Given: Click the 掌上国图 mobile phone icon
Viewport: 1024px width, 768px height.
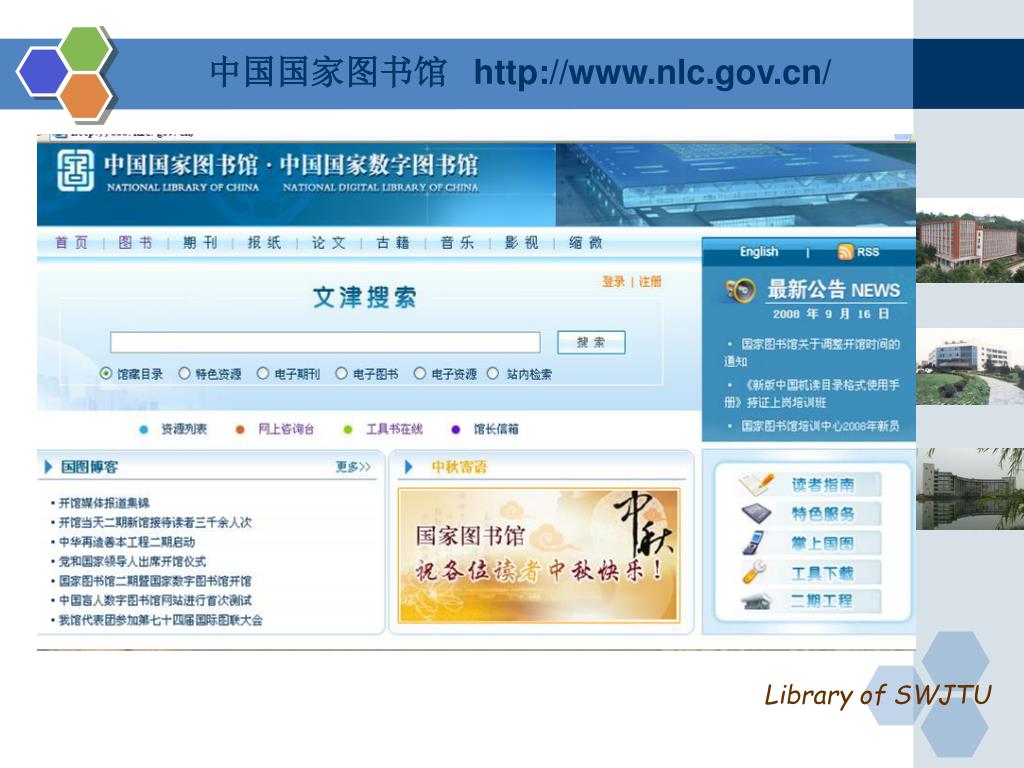Looking at the screenshot, I should 754,542.
